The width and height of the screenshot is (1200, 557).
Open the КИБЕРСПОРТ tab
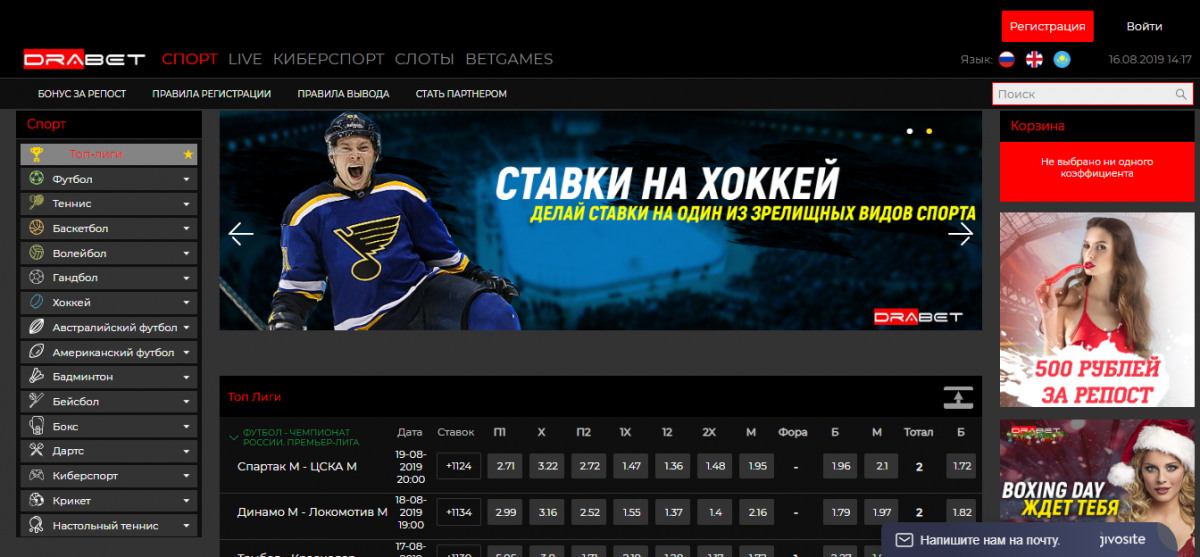[x=328, y=59]
